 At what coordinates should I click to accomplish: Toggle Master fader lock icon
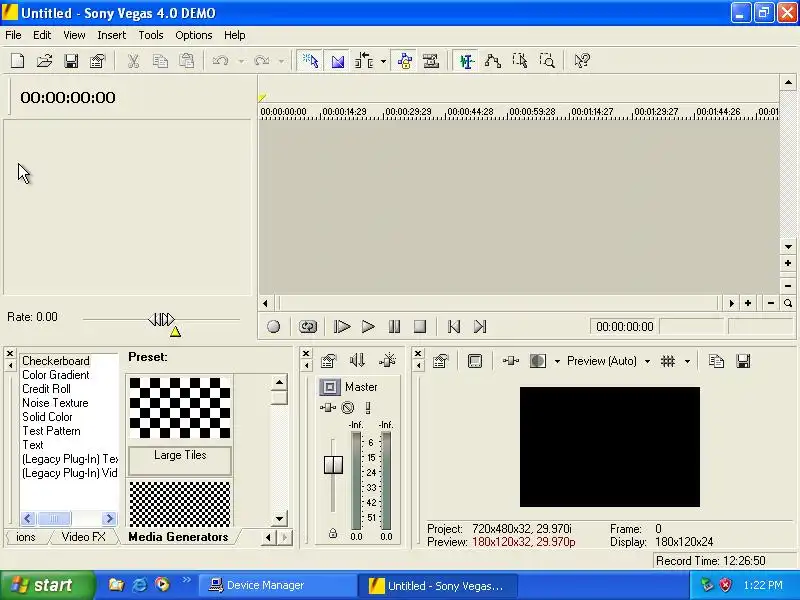tap(333, 534)
